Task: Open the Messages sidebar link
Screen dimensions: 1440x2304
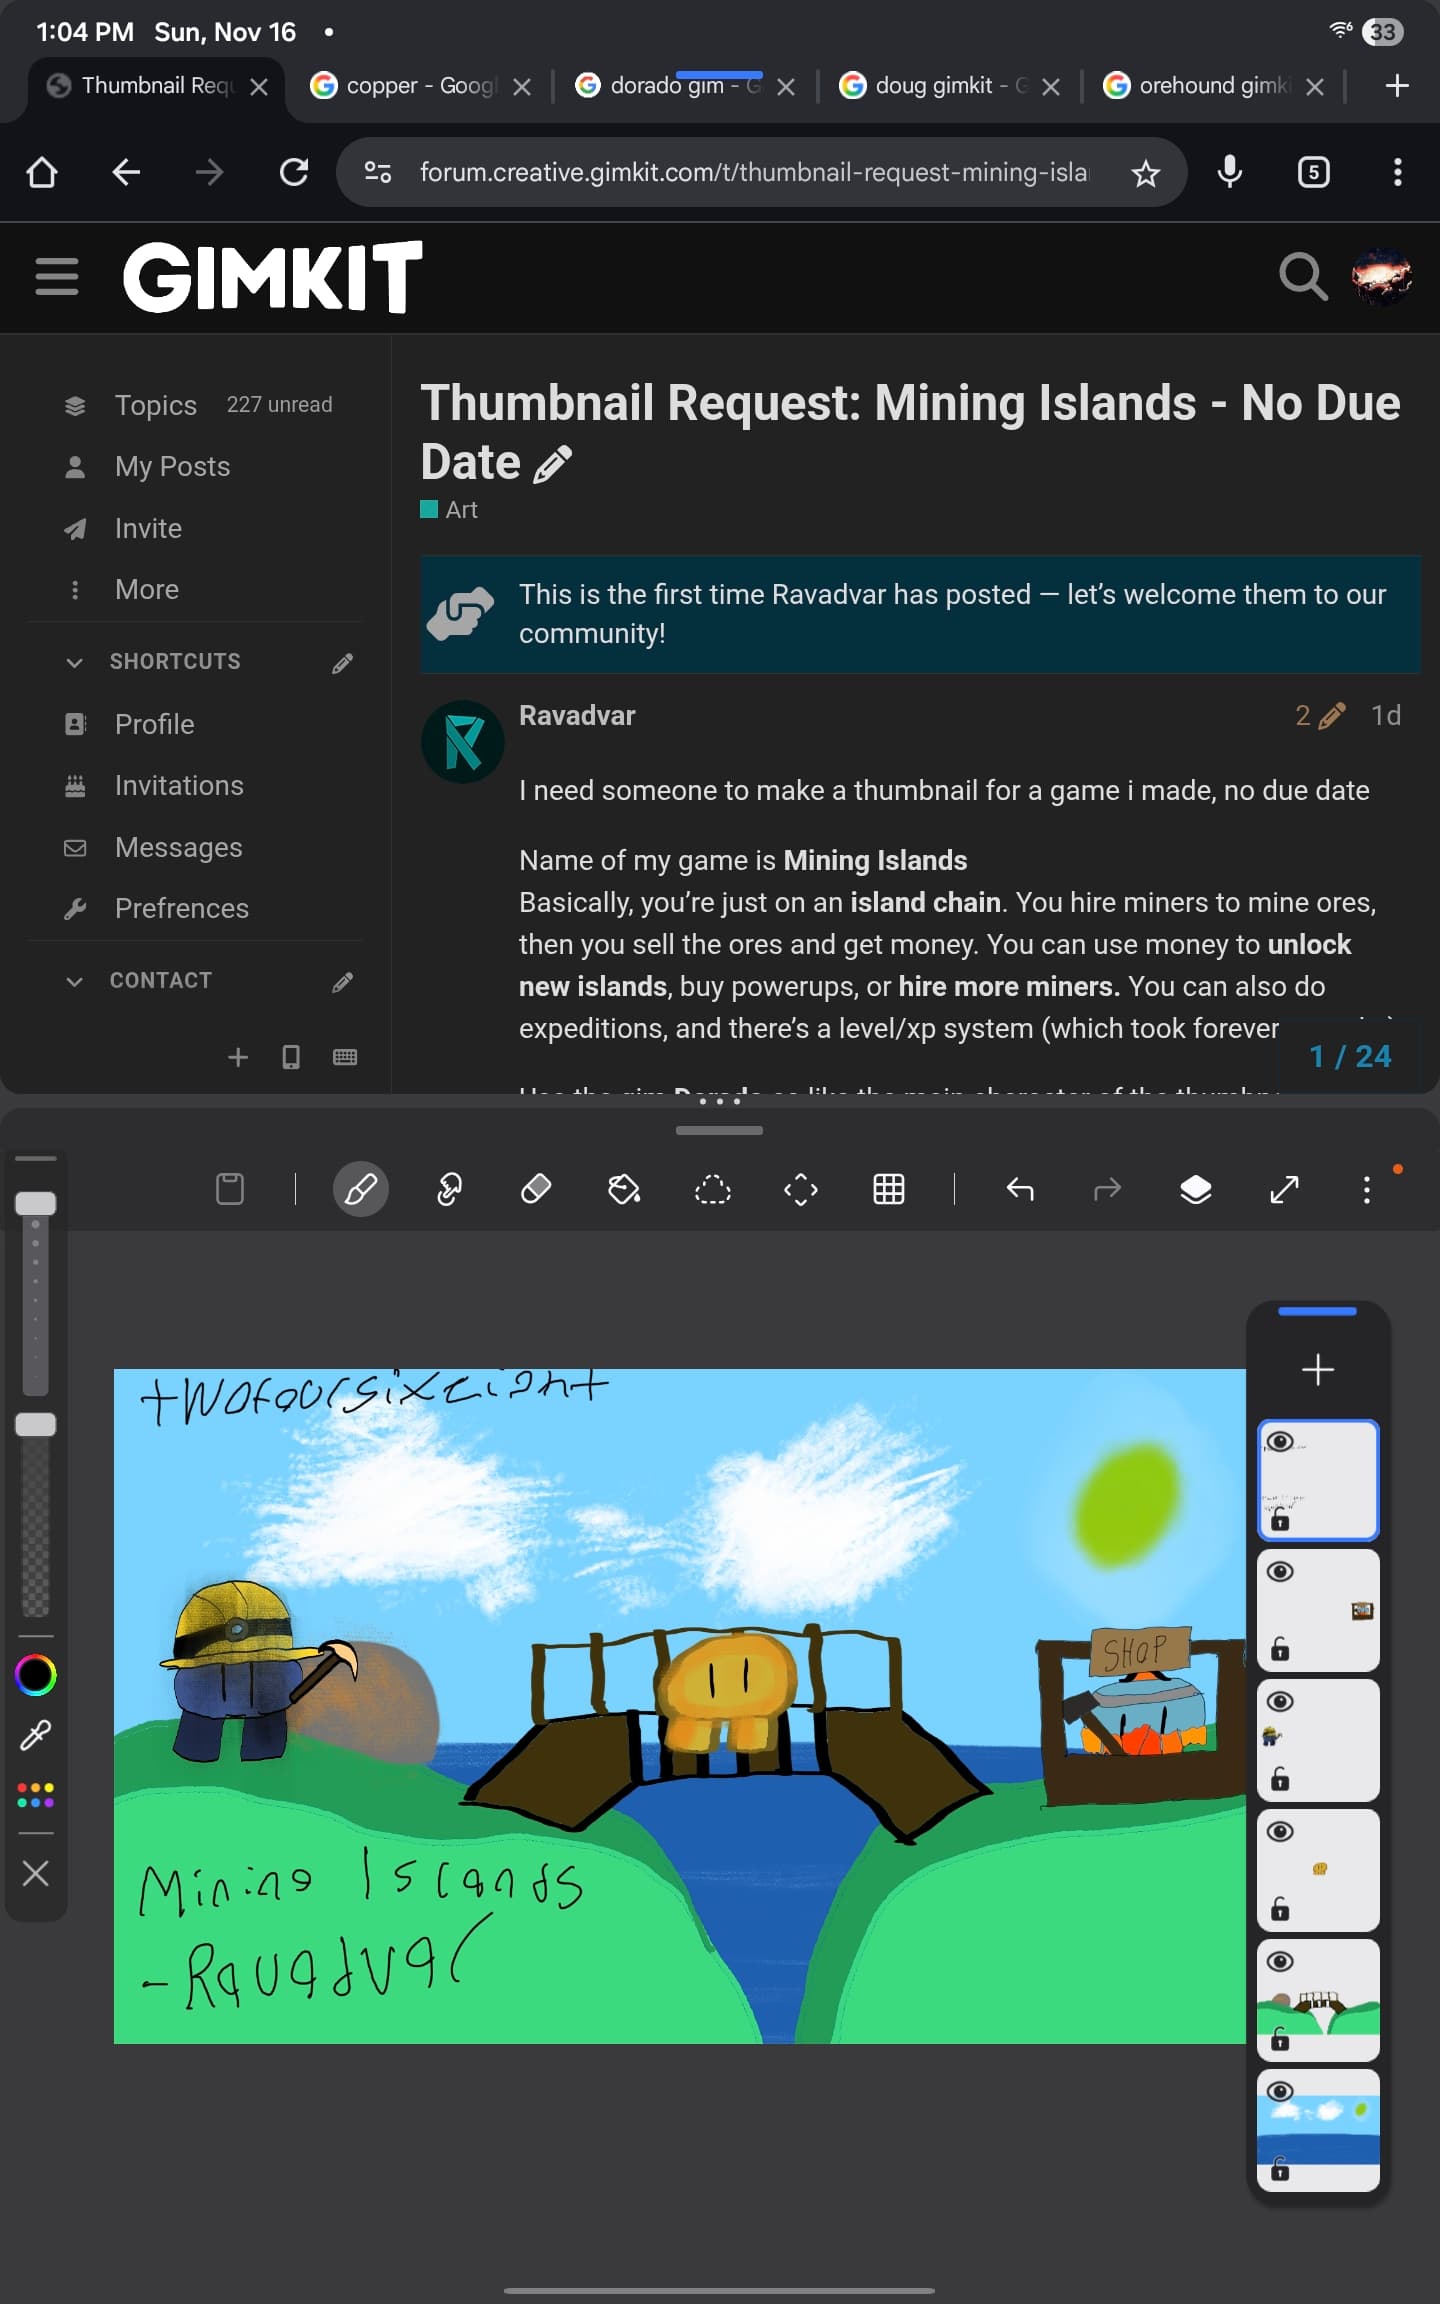Action: (x=178, y=848)
